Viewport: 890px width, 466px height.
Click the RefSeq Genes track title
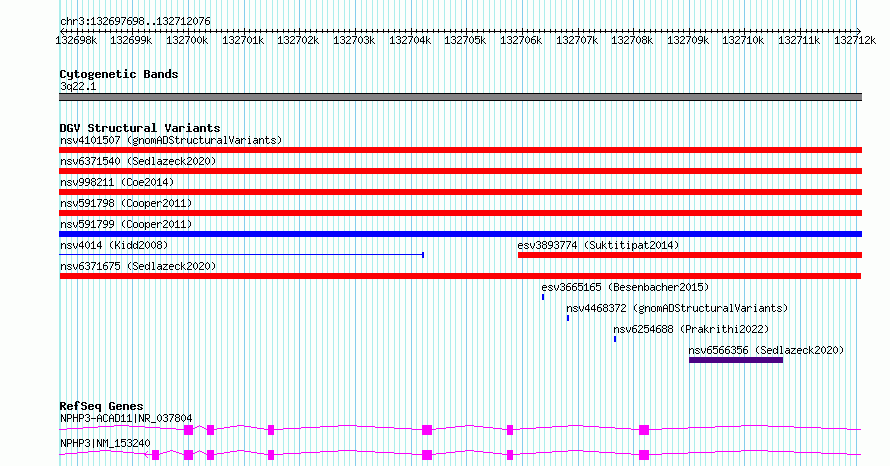(102, 406)
